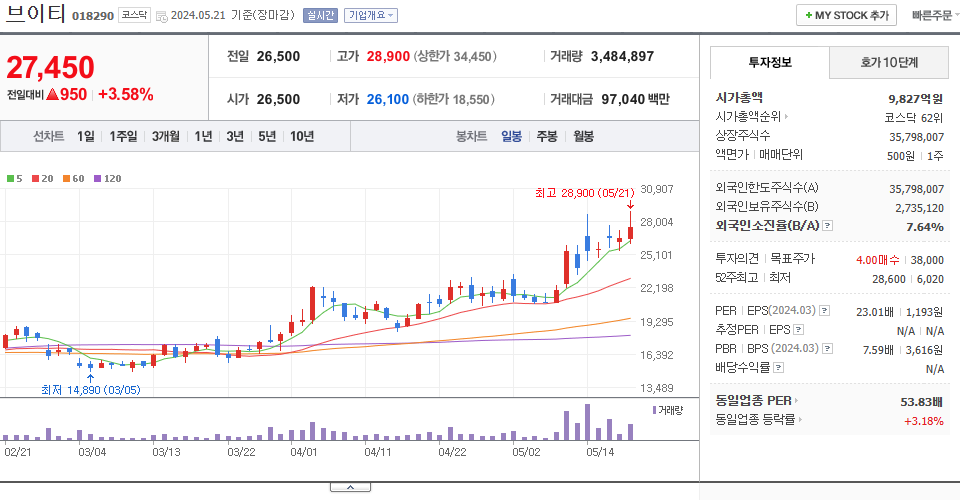Click the 외국인보유주식수 value 2,735,120
The width and height of the screenshot is (960, 500).
pos(920,208)
